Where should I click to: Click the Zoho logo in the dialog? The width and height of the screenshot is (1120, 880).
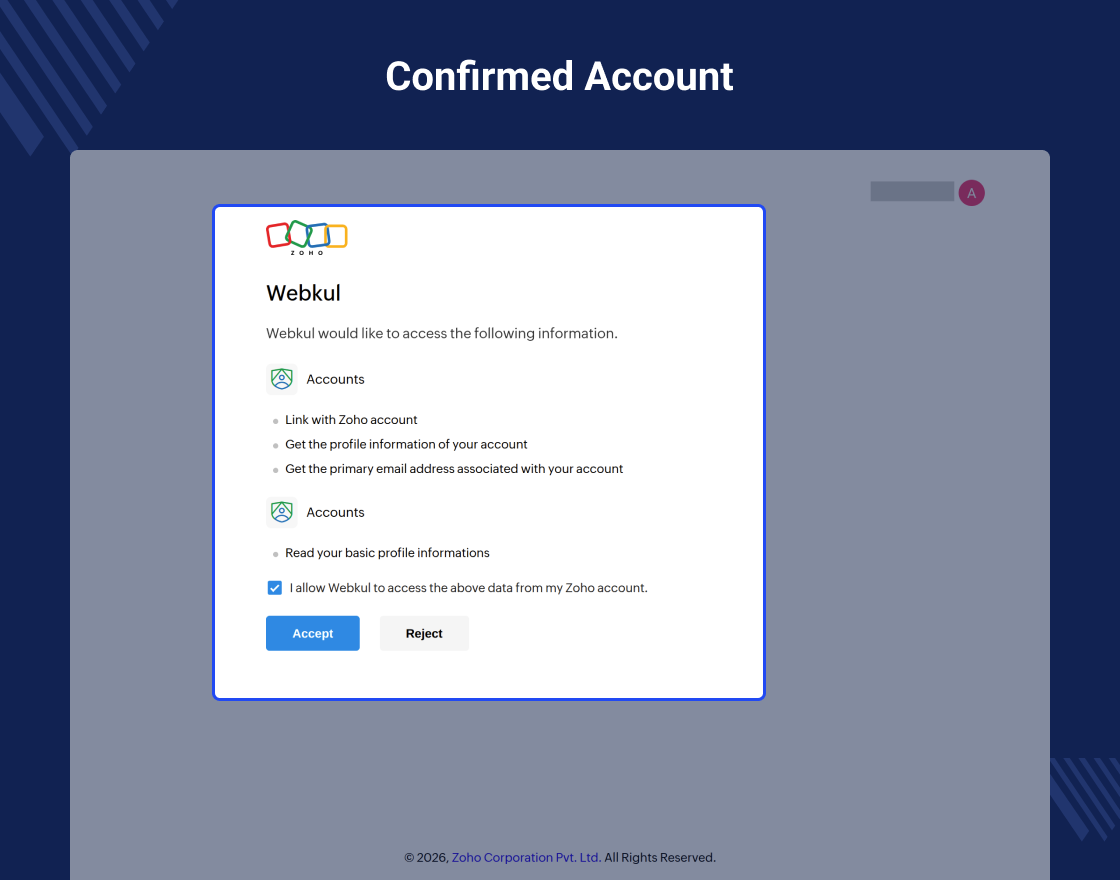click(x=306, y=238)
